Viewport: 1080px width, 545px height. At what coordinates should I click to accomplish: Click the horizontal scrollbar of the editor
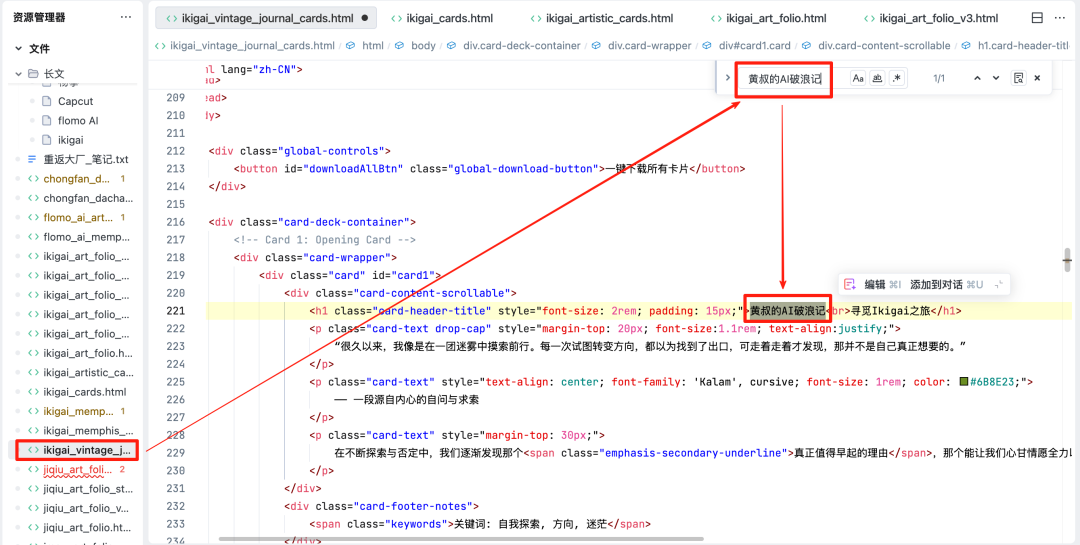tap(461, 539)
